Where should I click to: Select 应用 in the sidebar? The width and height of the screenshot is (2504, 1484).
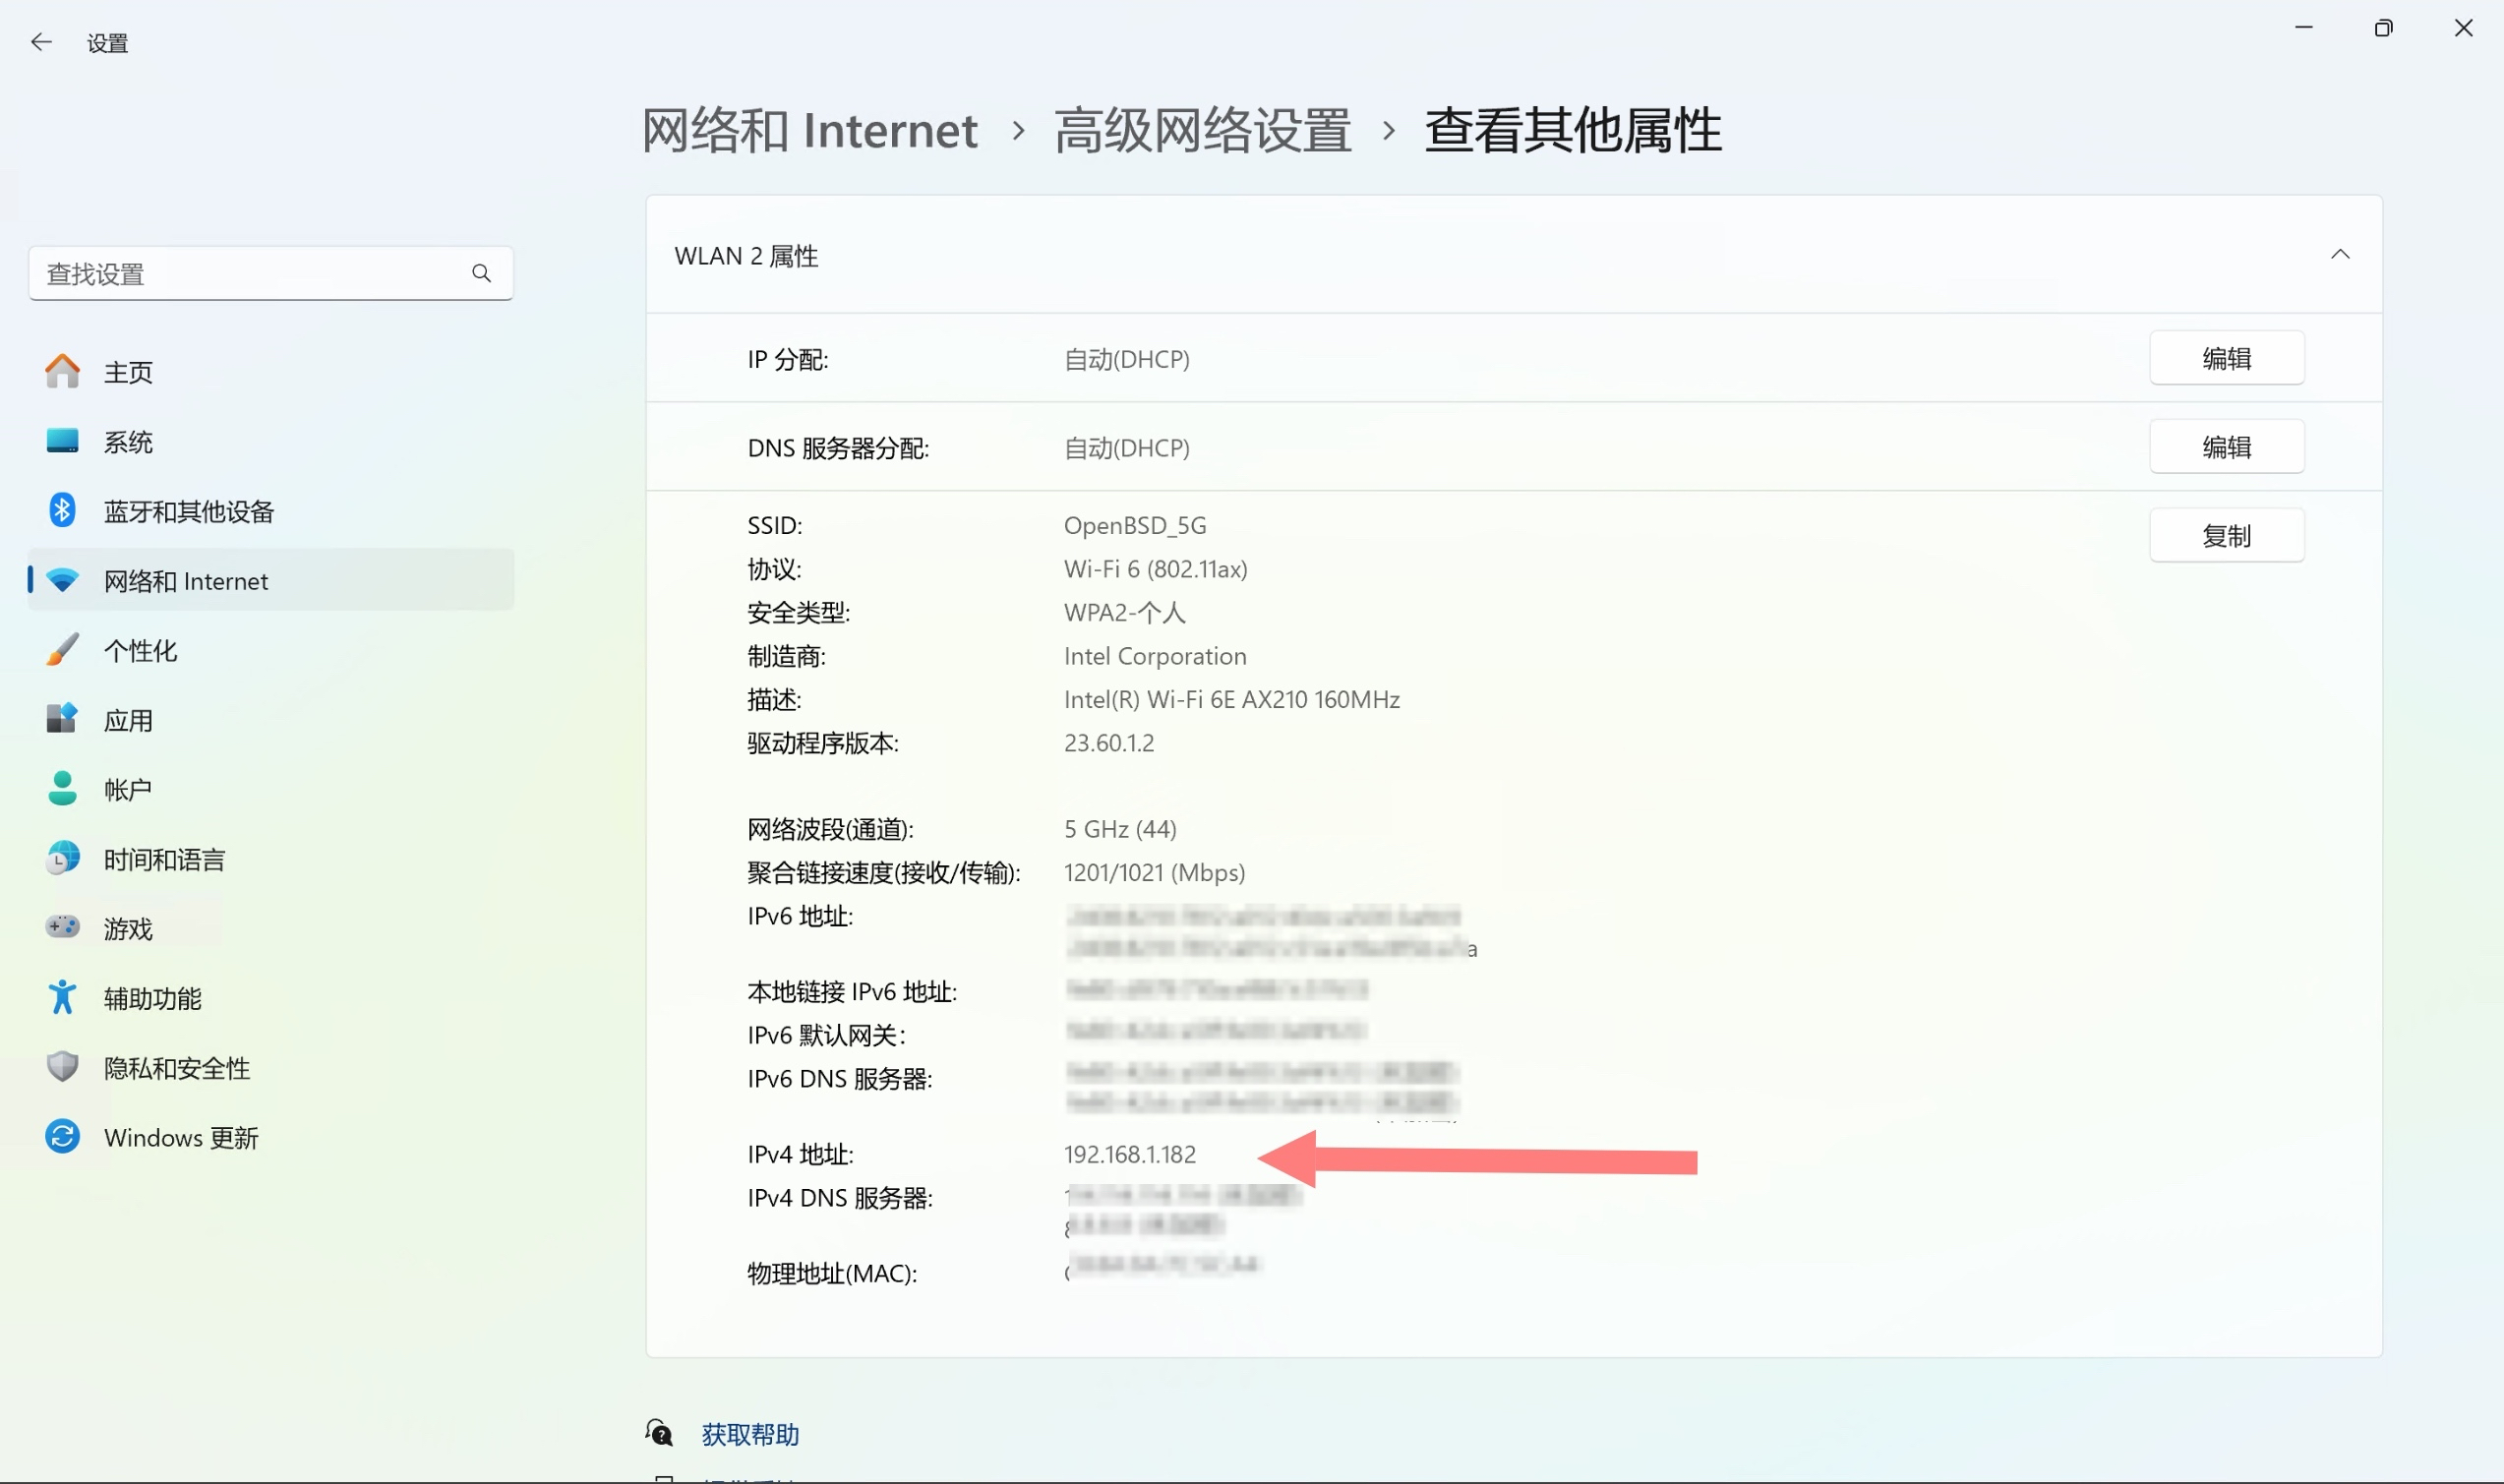tap(128, 720)
